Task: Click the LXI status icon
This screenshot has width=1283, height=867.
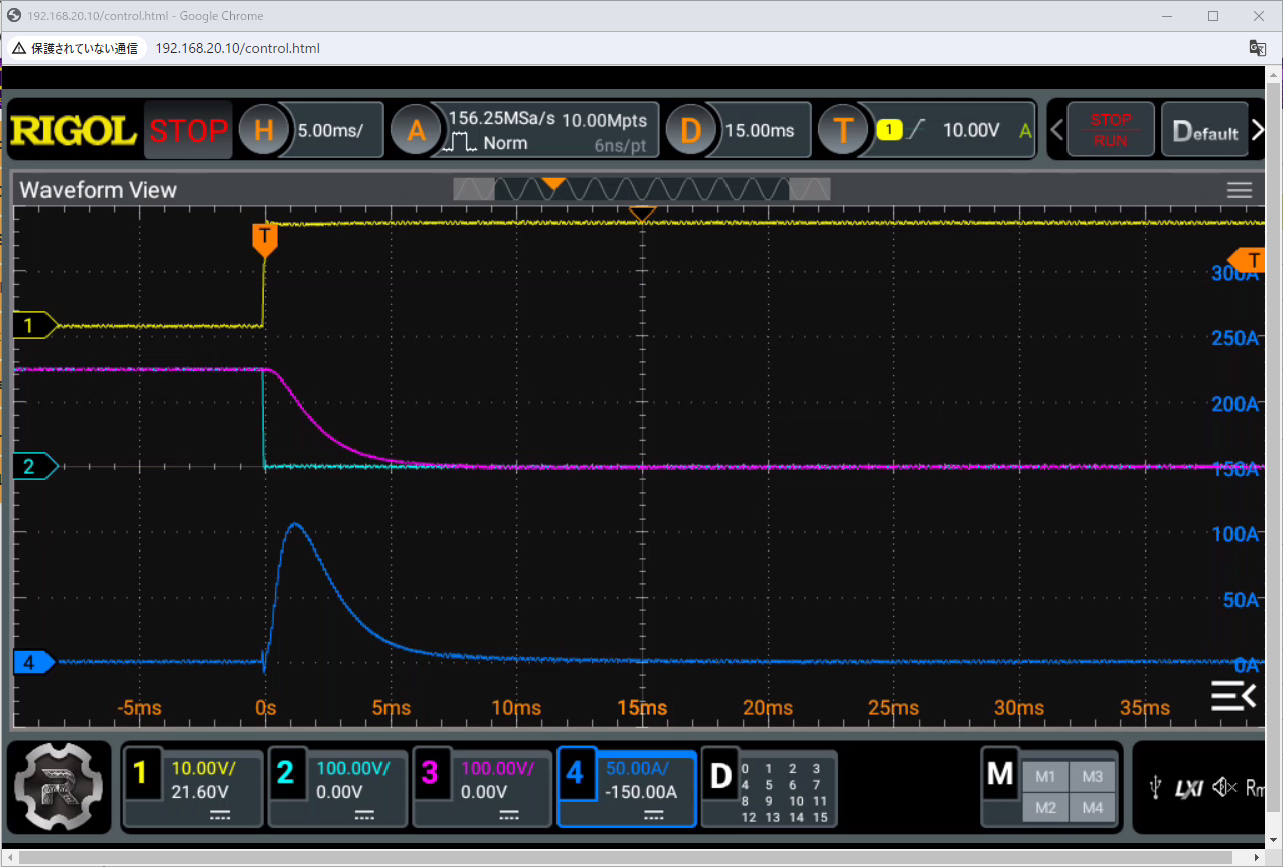Action: (1189, 789)
